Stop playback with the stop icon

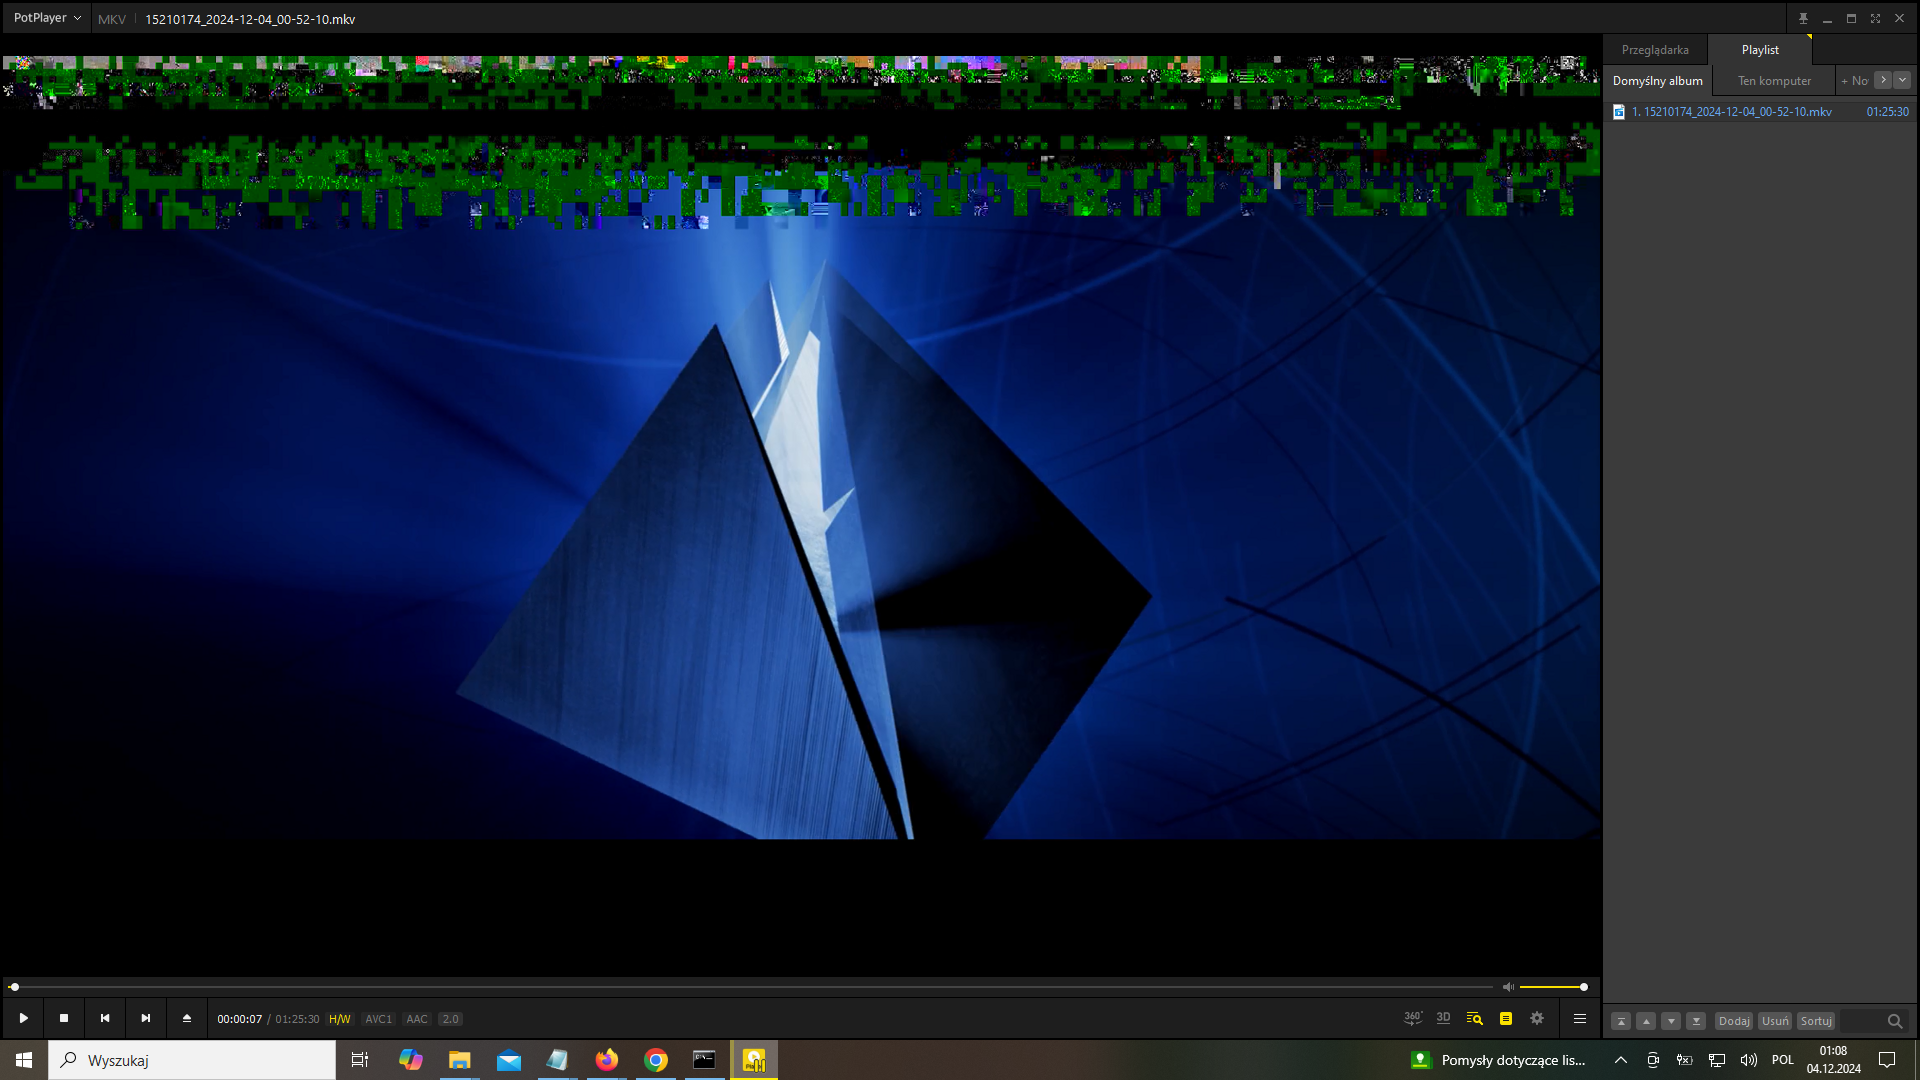click(x=64, y=1018)
